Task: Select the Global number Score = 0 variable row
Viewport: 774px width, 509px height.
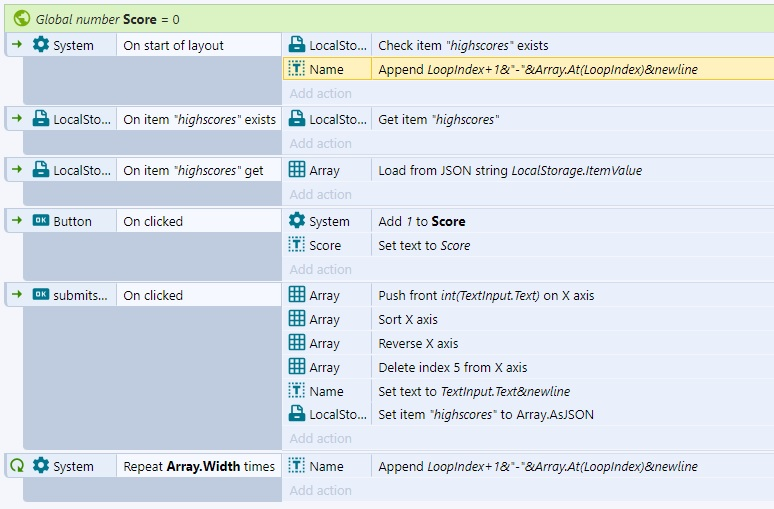Action: tap(389, 19)
